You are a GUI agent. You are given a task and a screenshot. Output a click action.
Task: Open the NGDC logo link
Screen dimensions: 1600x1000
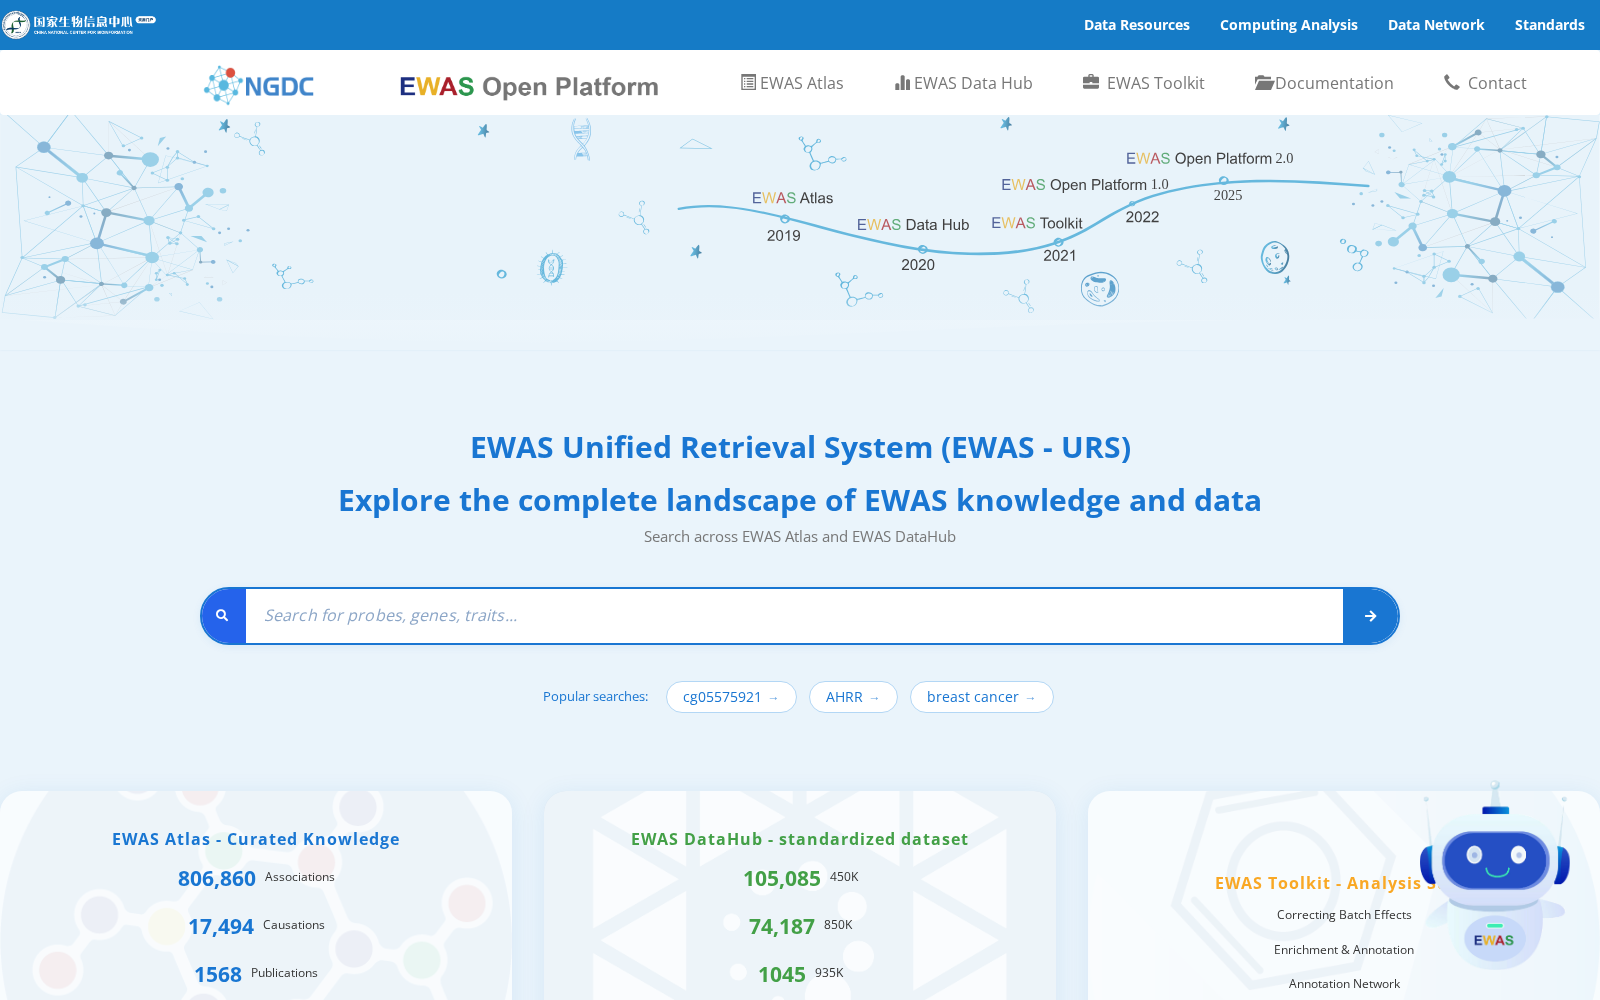tap(259, 86)
